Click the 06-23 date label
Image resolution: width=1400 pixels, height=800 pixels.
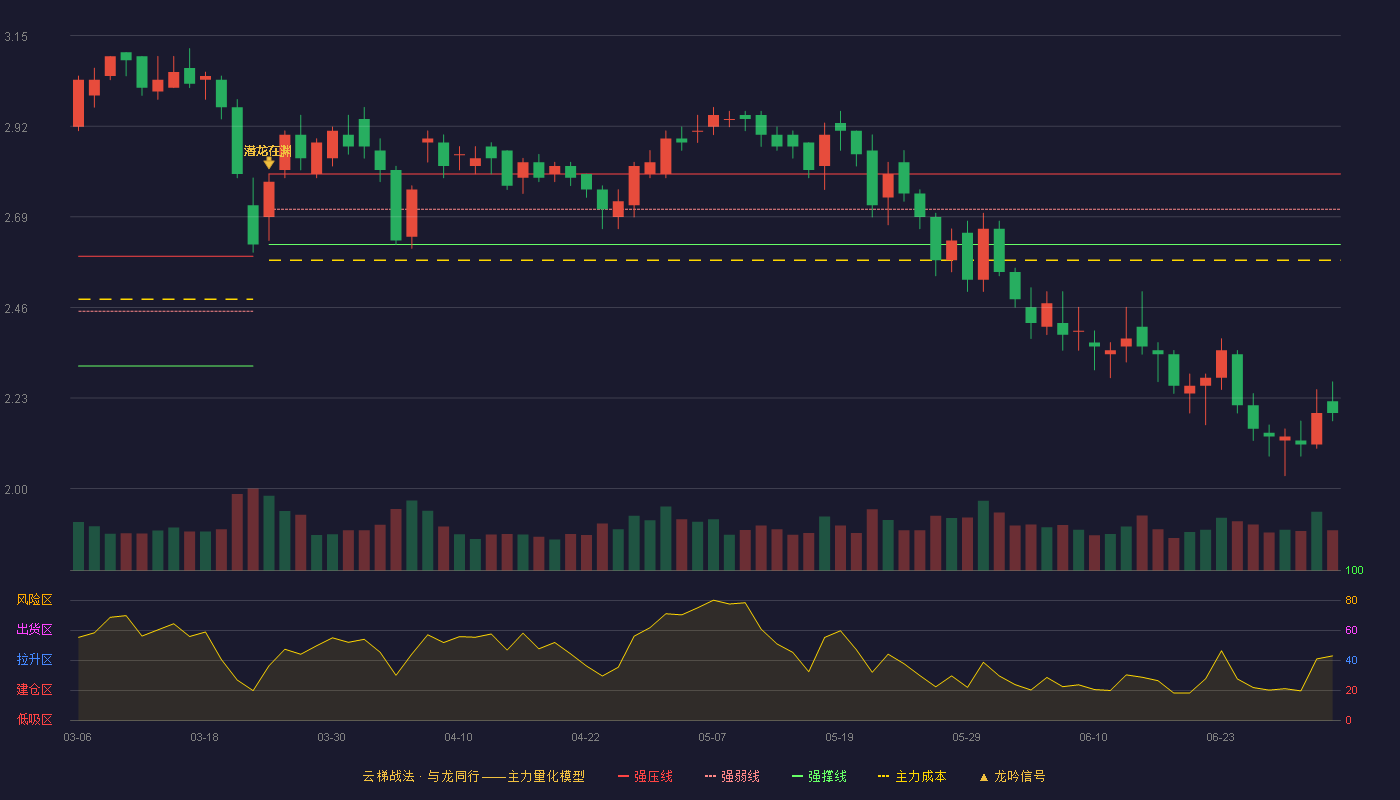[x=1220, y=737]
